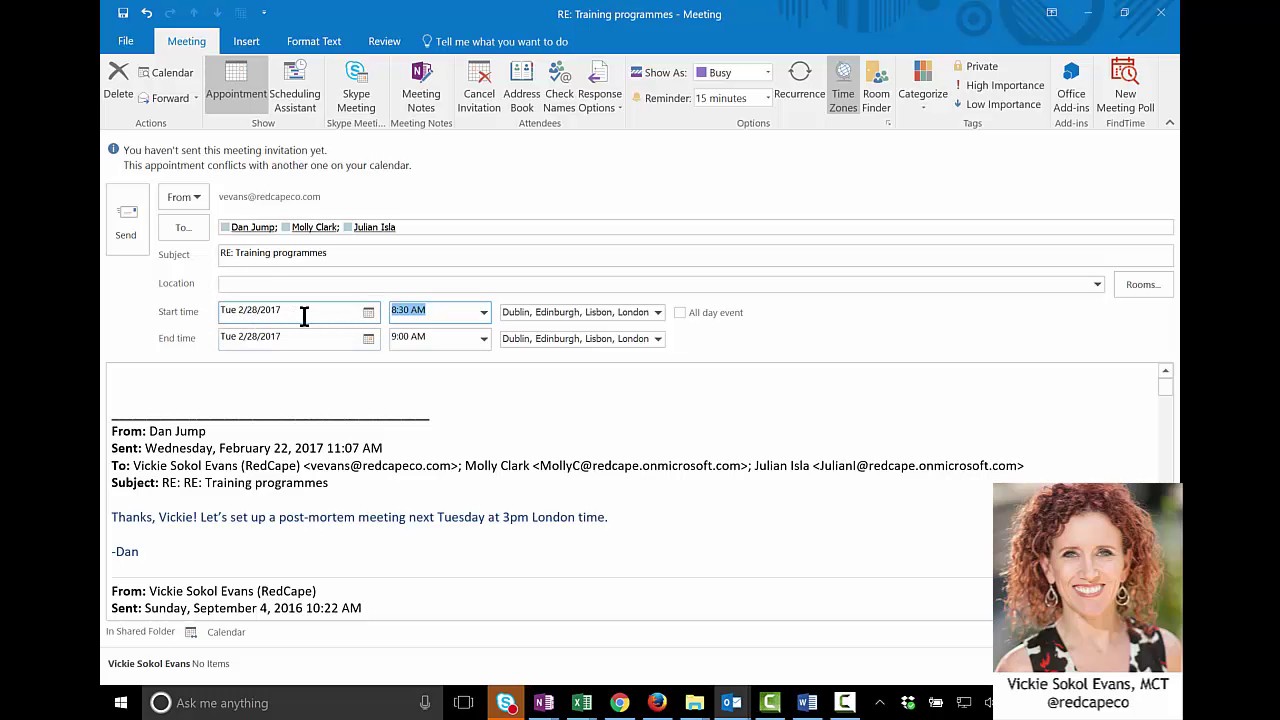Image resolution: width=1280 pixels, height=720 pixels.
Task: Collapse the ribbon with the chevron
Action: click(x=1169, y=122)
